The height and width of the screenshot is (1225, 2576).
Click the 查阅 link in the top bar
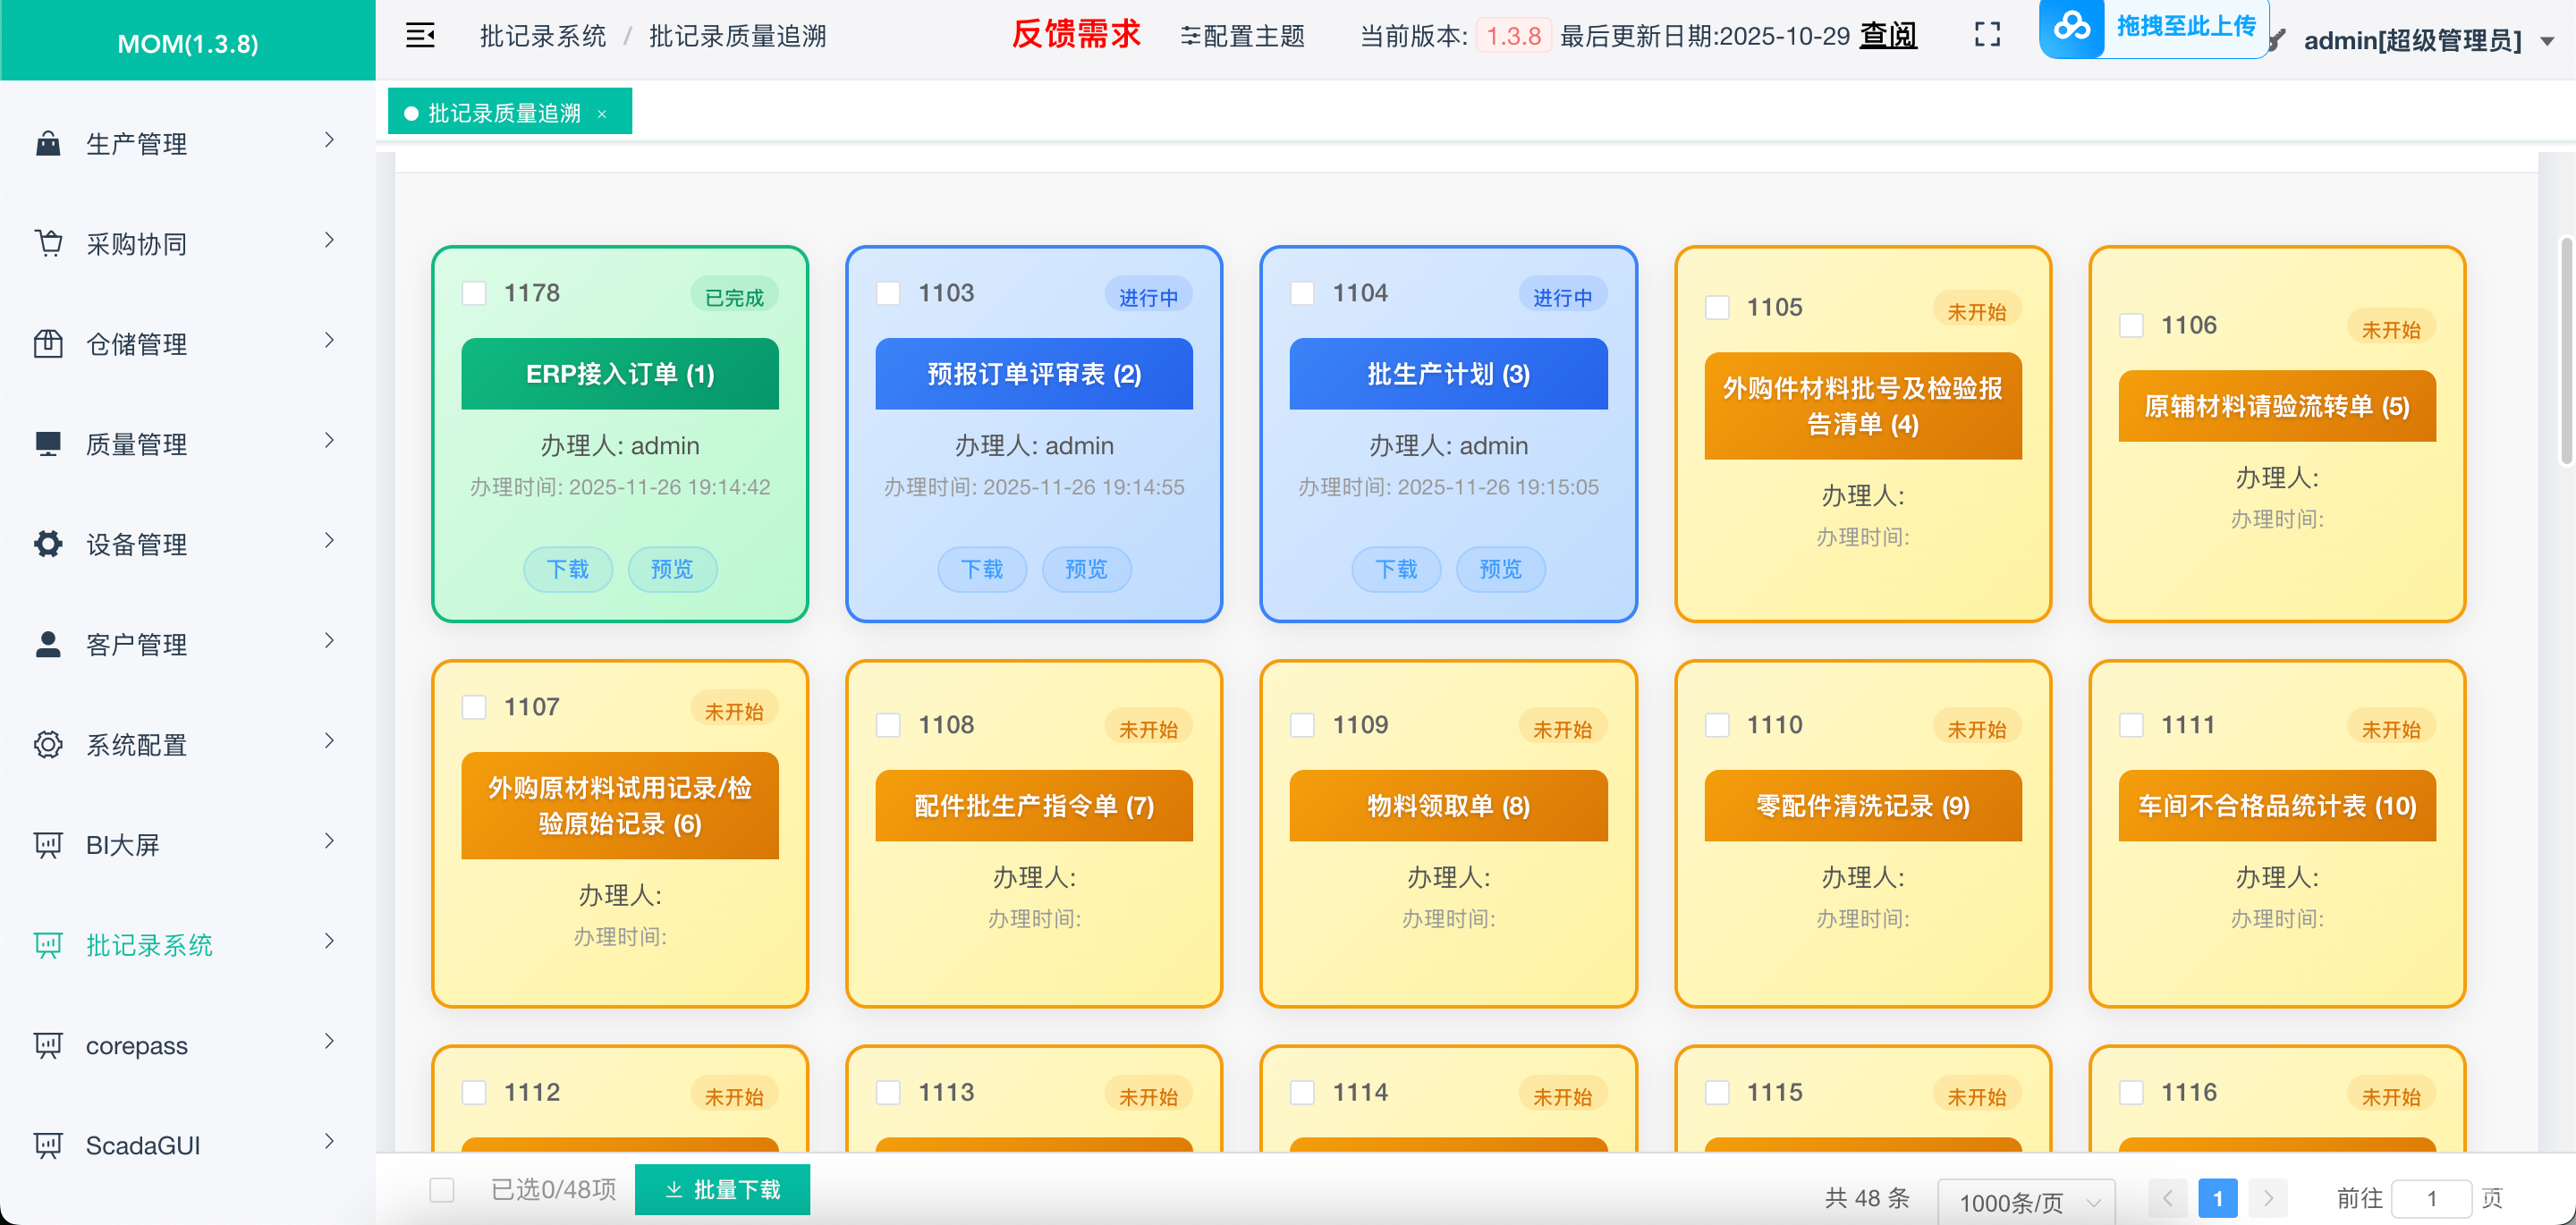1886,35
